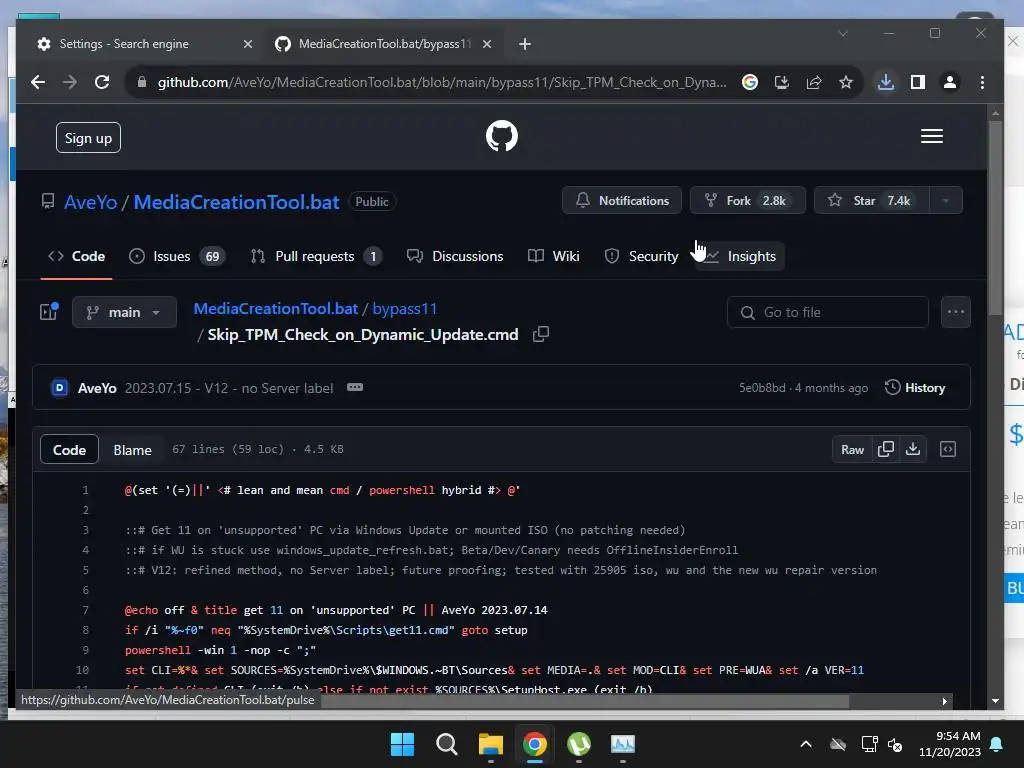Copy the file path icon

coord(541,334)
